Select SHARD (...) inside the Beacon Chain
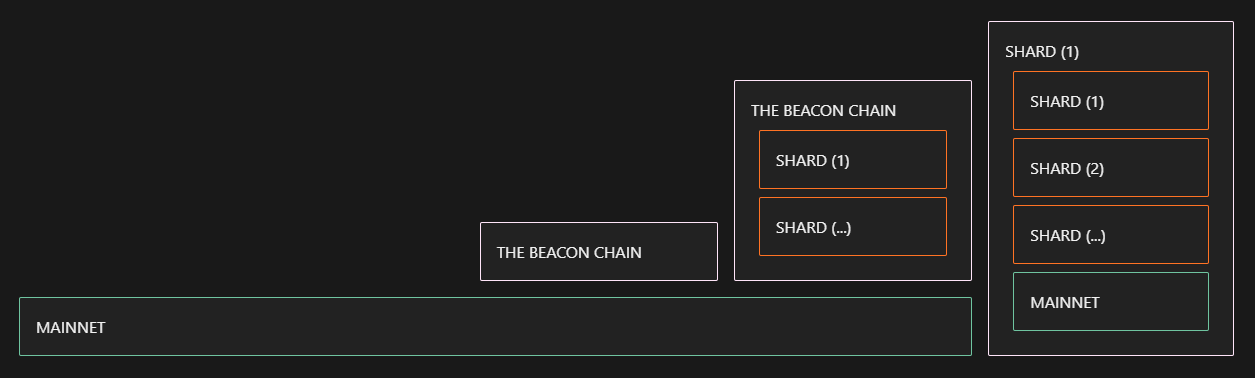Screen dimensions: 1255x378 coord(853,226)
